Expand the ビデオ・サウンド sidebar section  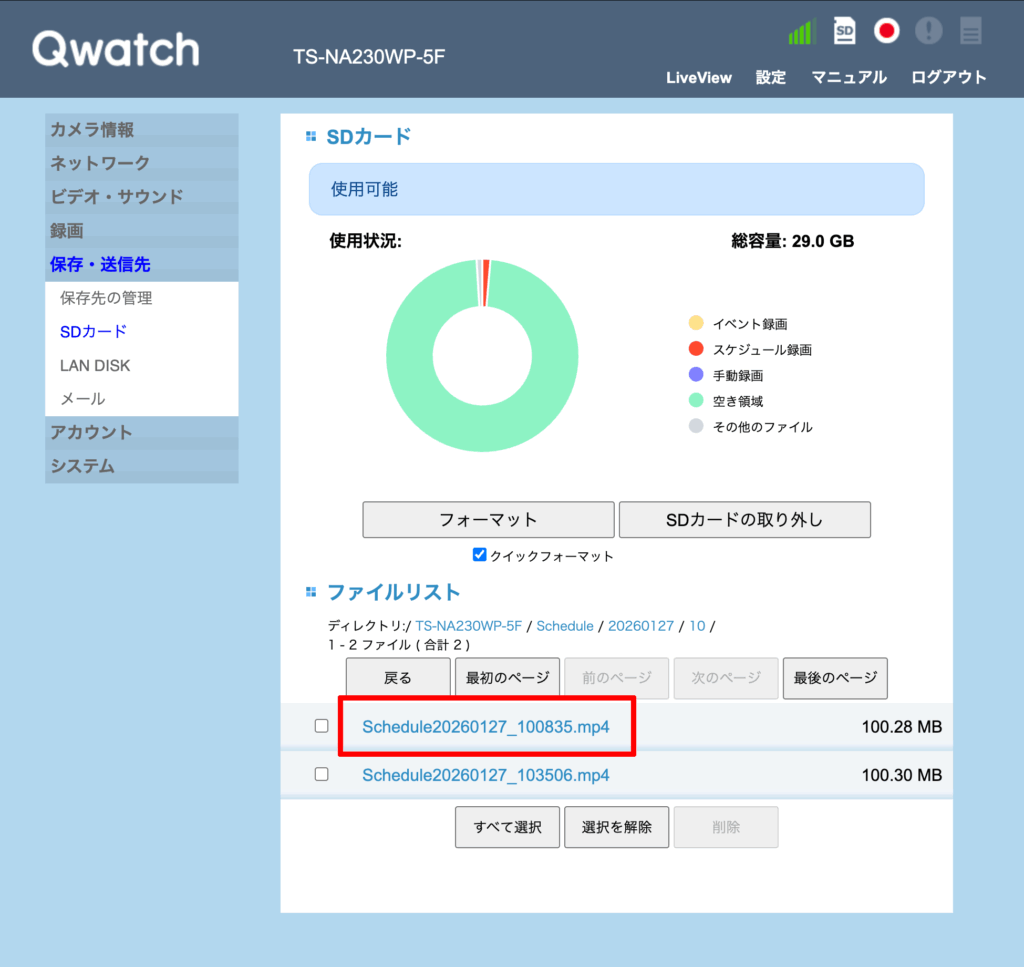116,197
